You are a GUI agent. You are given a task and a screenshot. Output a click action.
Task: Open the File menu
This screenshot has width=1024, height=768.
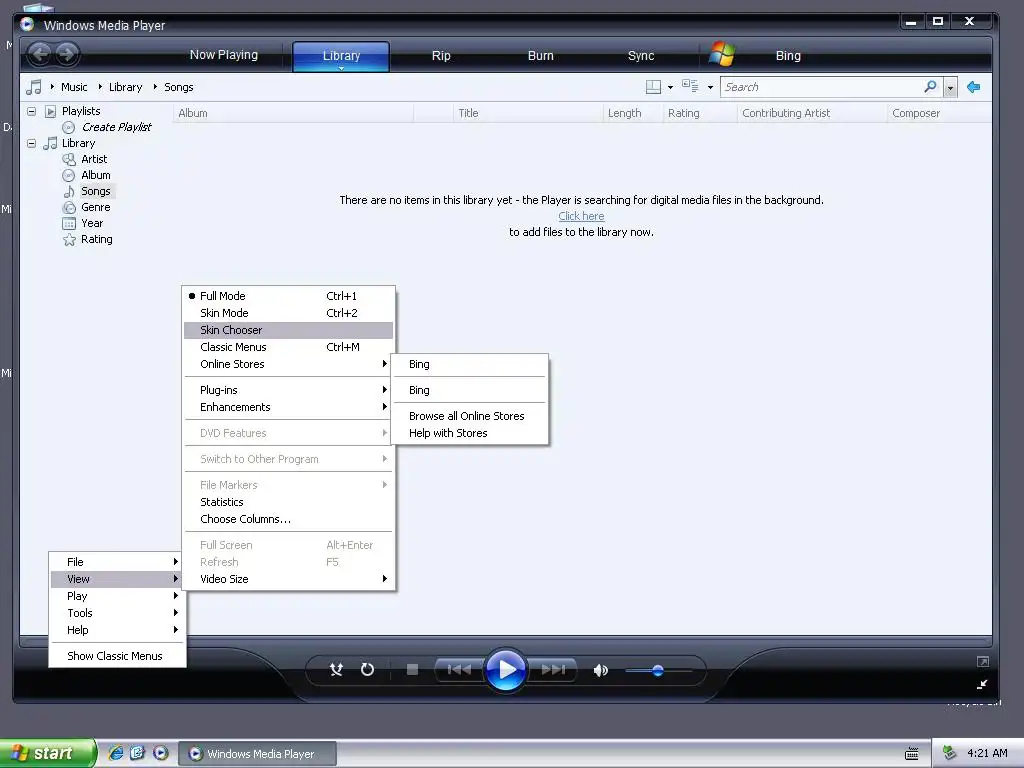pyautogui.click(x=118, y=562)
